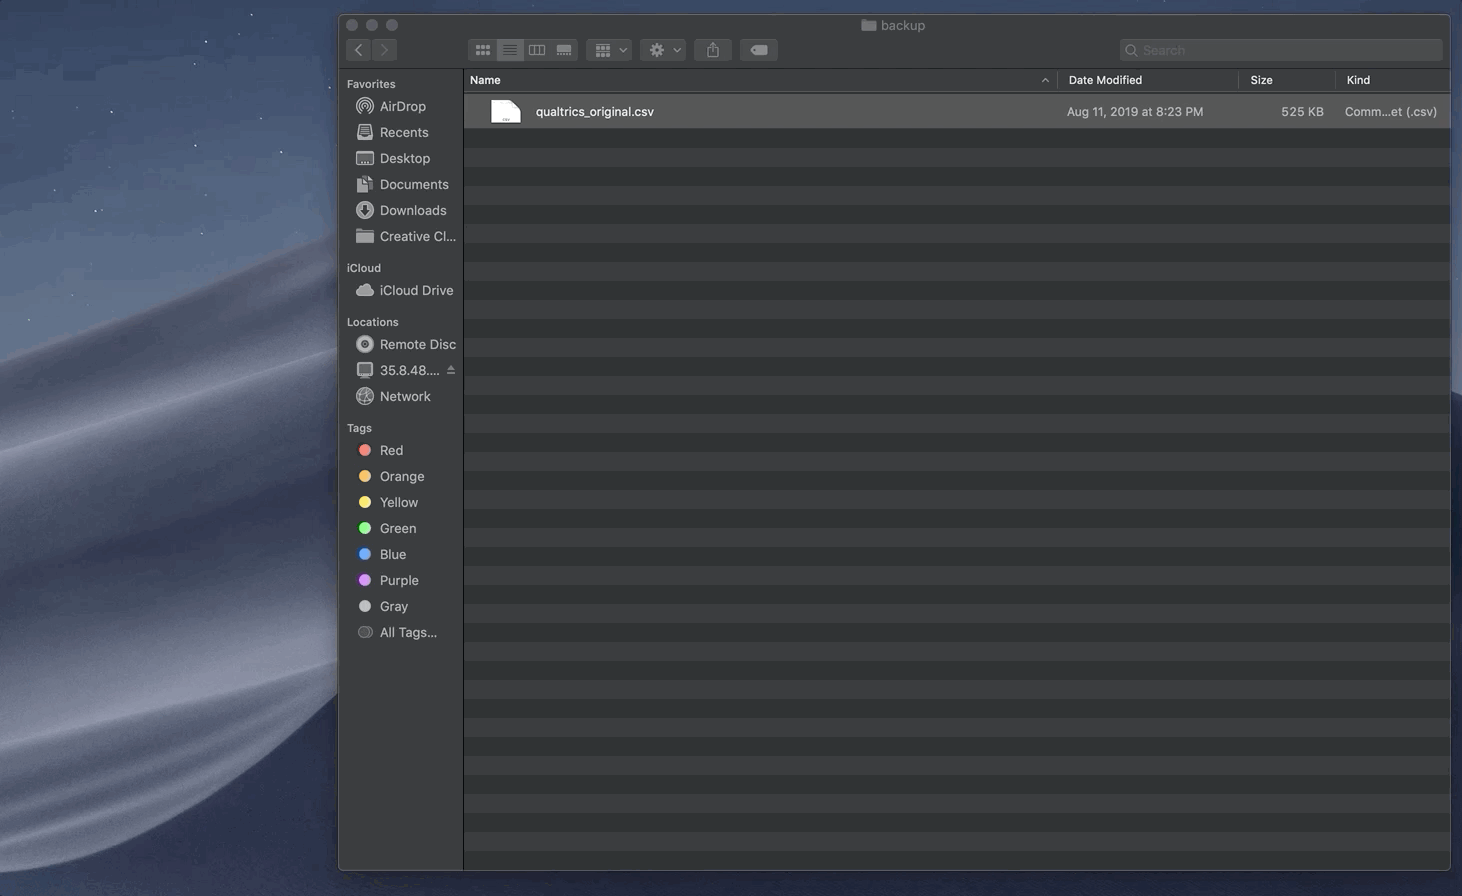Image resolution: width=1462 pixels, height=896 pixels.
Task: Select iCloud Drive in sidebar
Action: point(416,290)
